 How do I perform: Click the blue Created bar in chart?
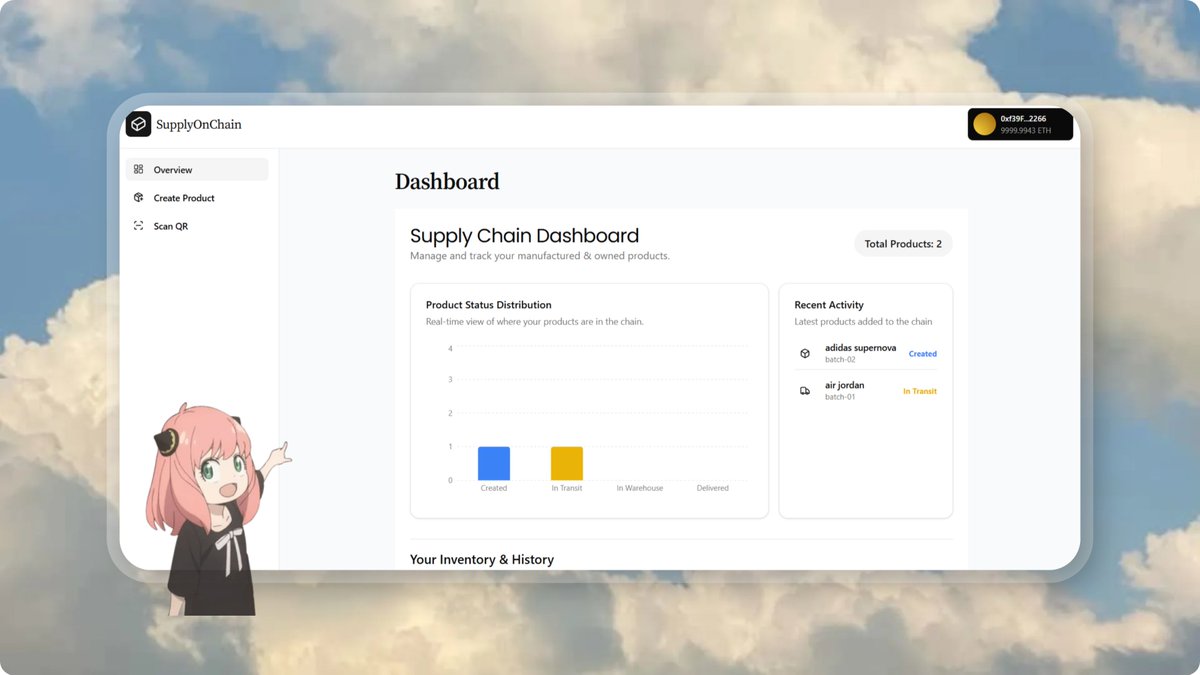pos(494,463)
